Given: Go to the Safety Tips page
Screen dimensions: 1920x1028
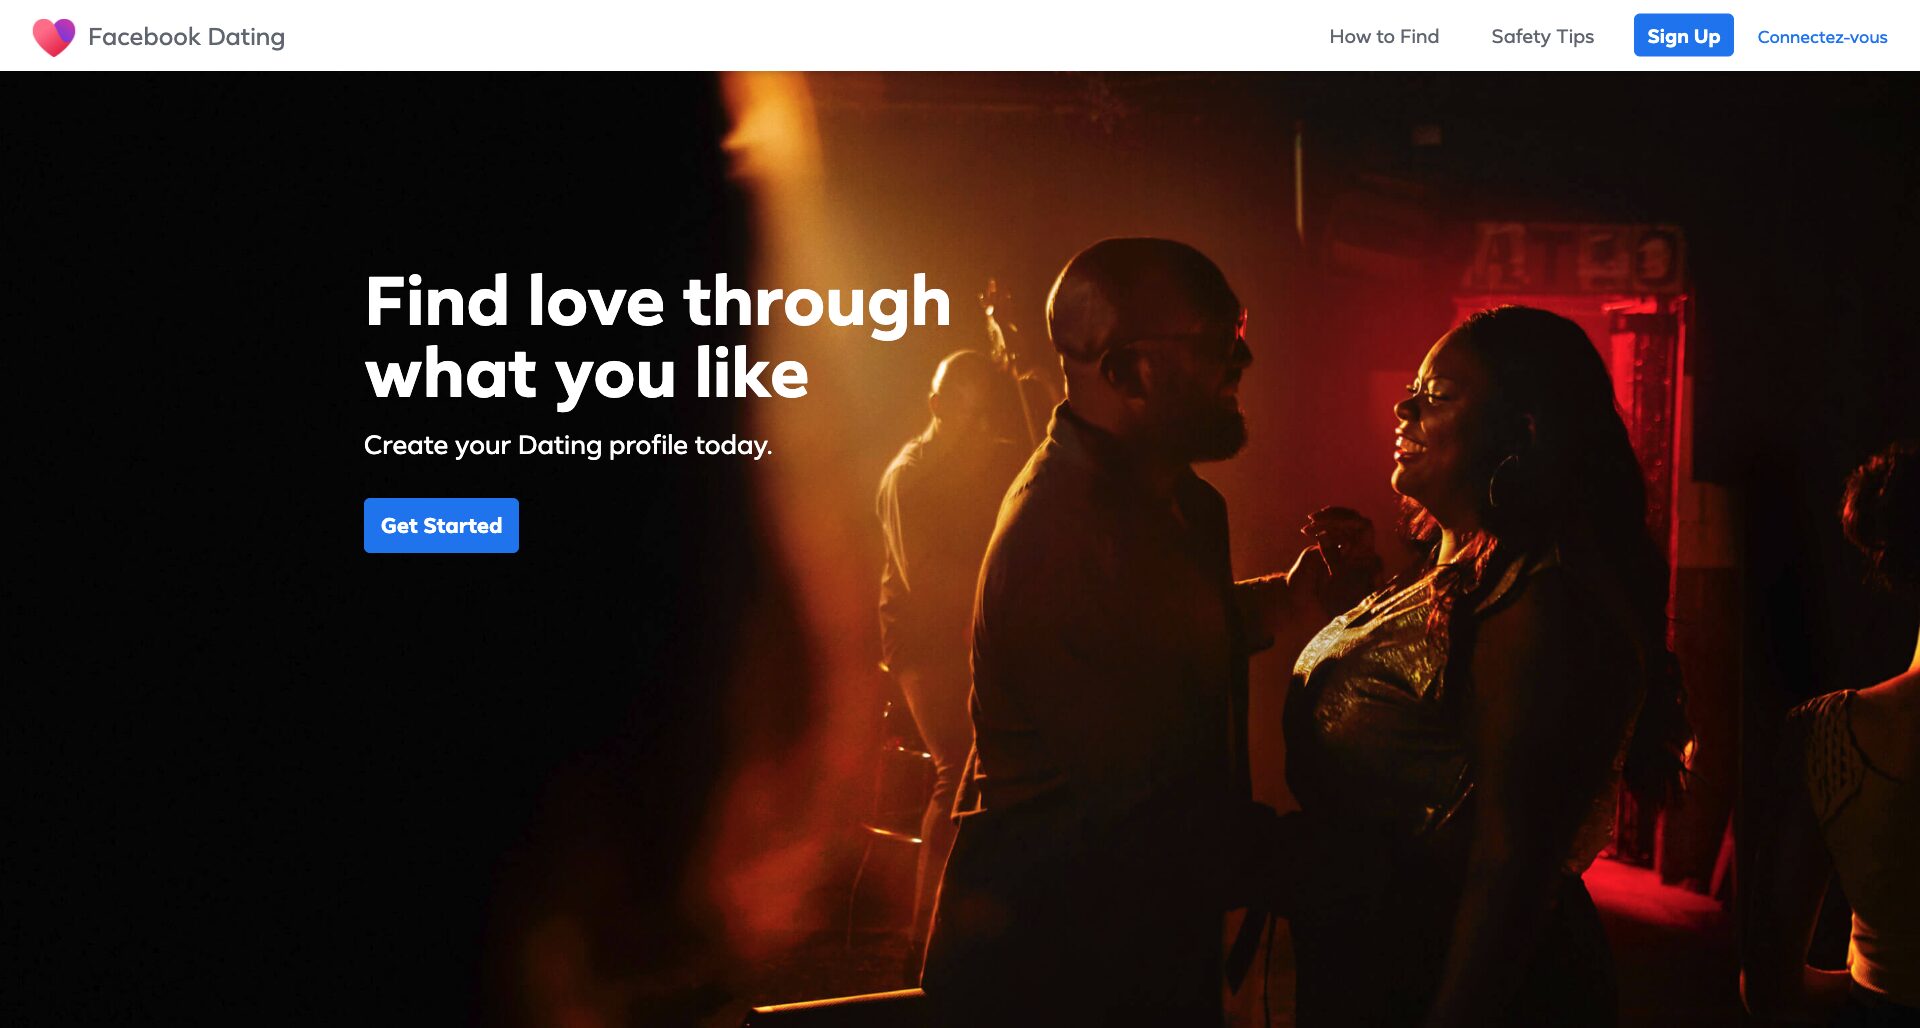Looking at the screenshot, I should pyautogui.click(x=1542, y=36).
